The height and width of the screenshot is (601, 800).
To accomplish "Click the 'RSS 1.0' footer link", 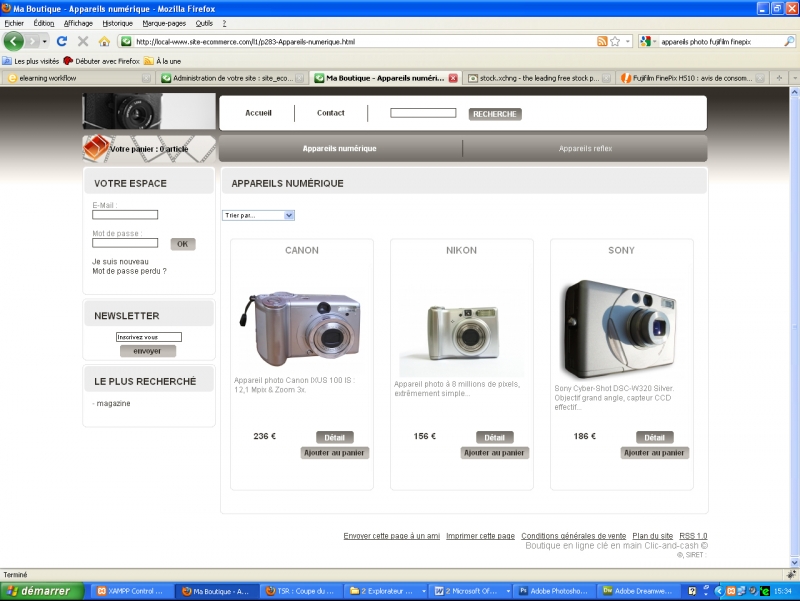I will coord(693,536).
